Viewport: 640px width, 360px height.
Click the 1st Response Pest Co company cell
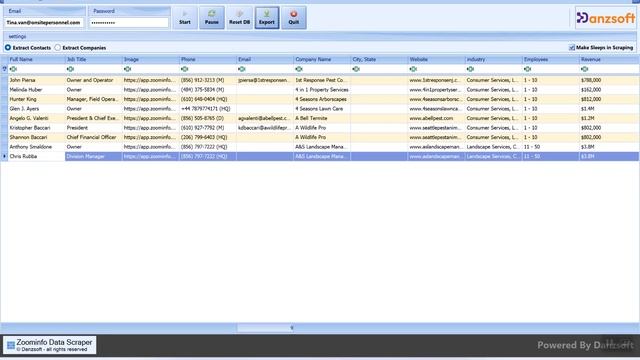pyautogui.click(x=322, y=80)
